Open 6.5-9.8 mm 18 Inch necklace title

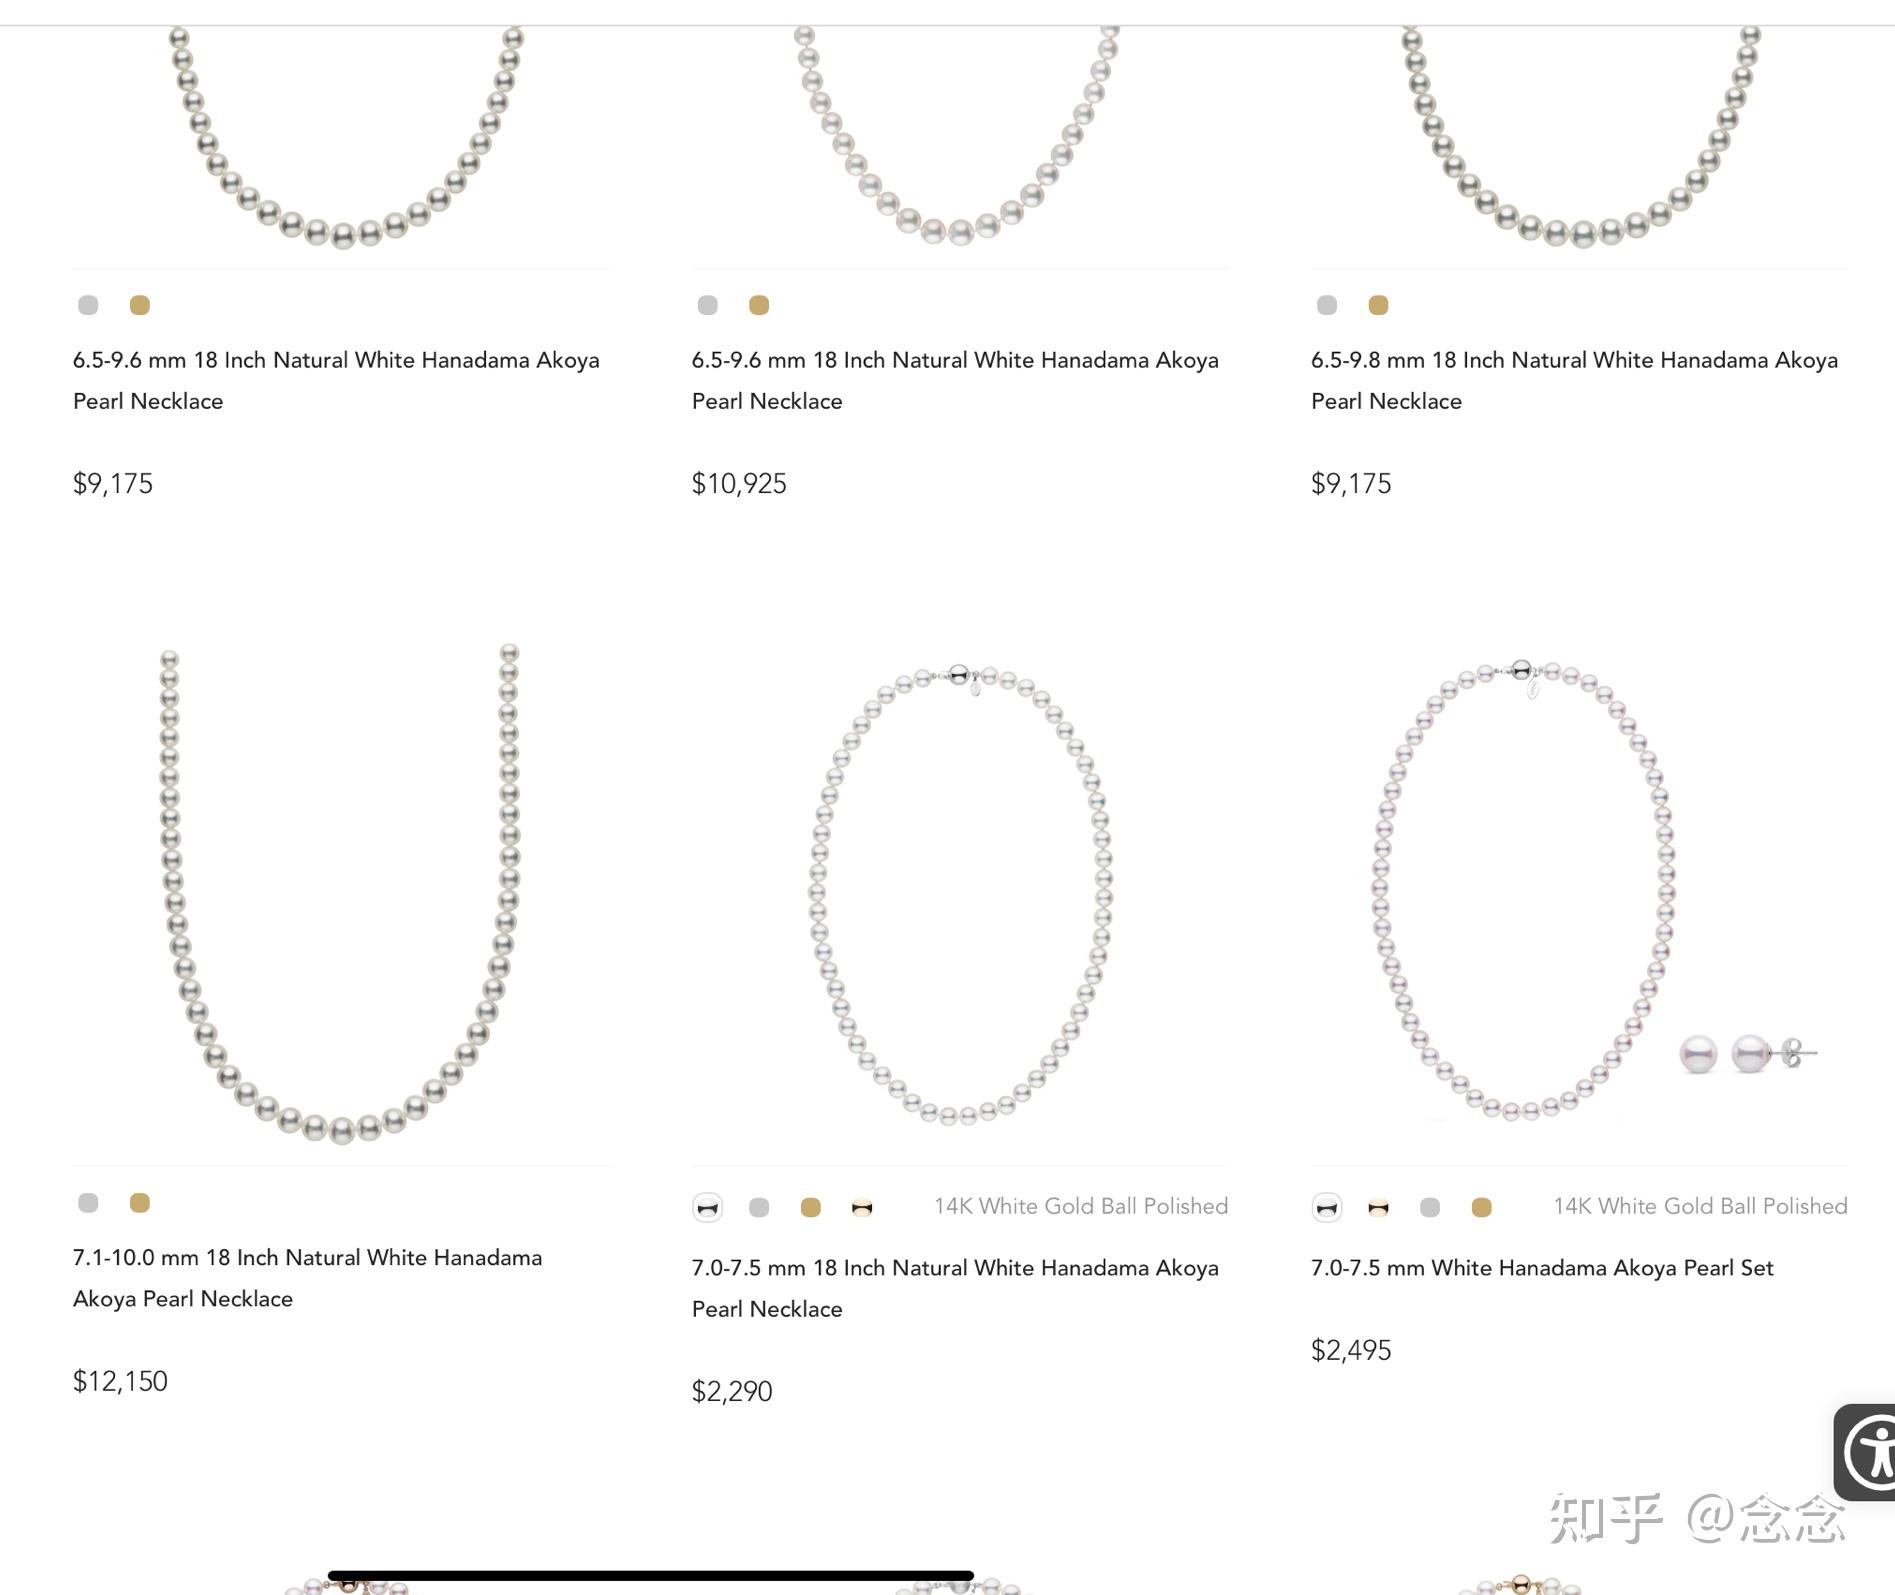pos(1574,380)
